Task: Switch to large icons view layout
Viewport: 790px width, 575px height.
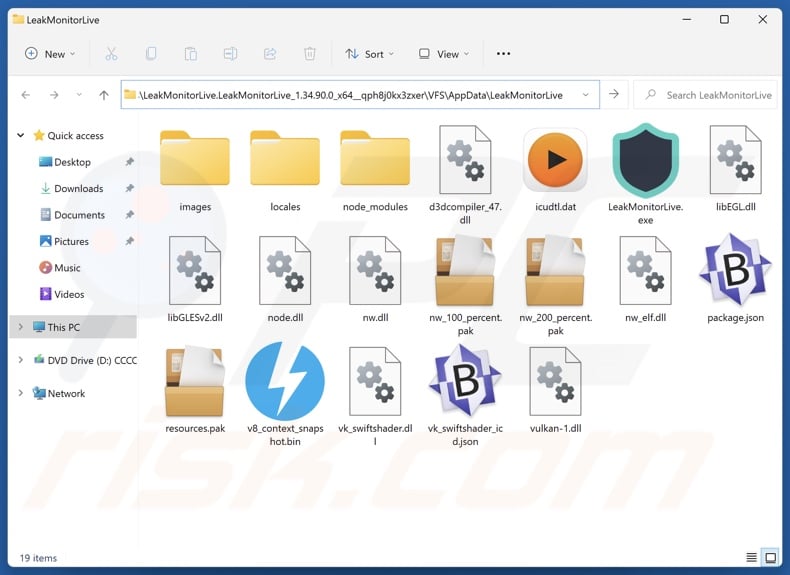Action: [x=771, y=557]
